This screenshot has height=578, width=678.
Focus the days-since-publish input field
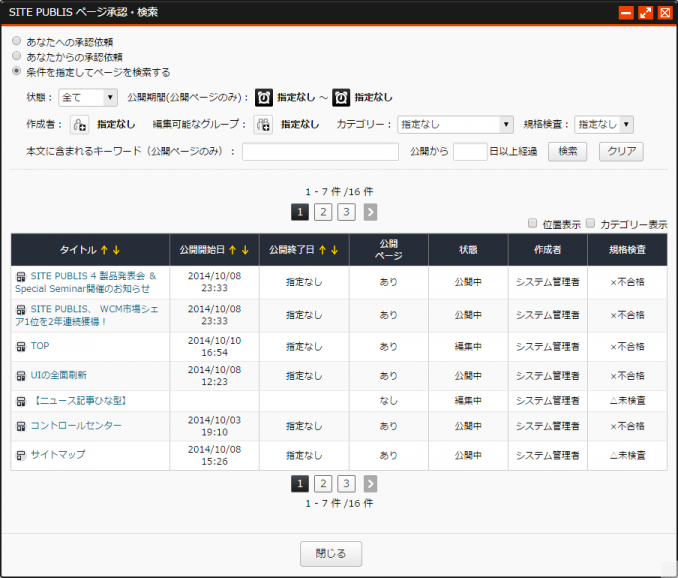point(470,152)
